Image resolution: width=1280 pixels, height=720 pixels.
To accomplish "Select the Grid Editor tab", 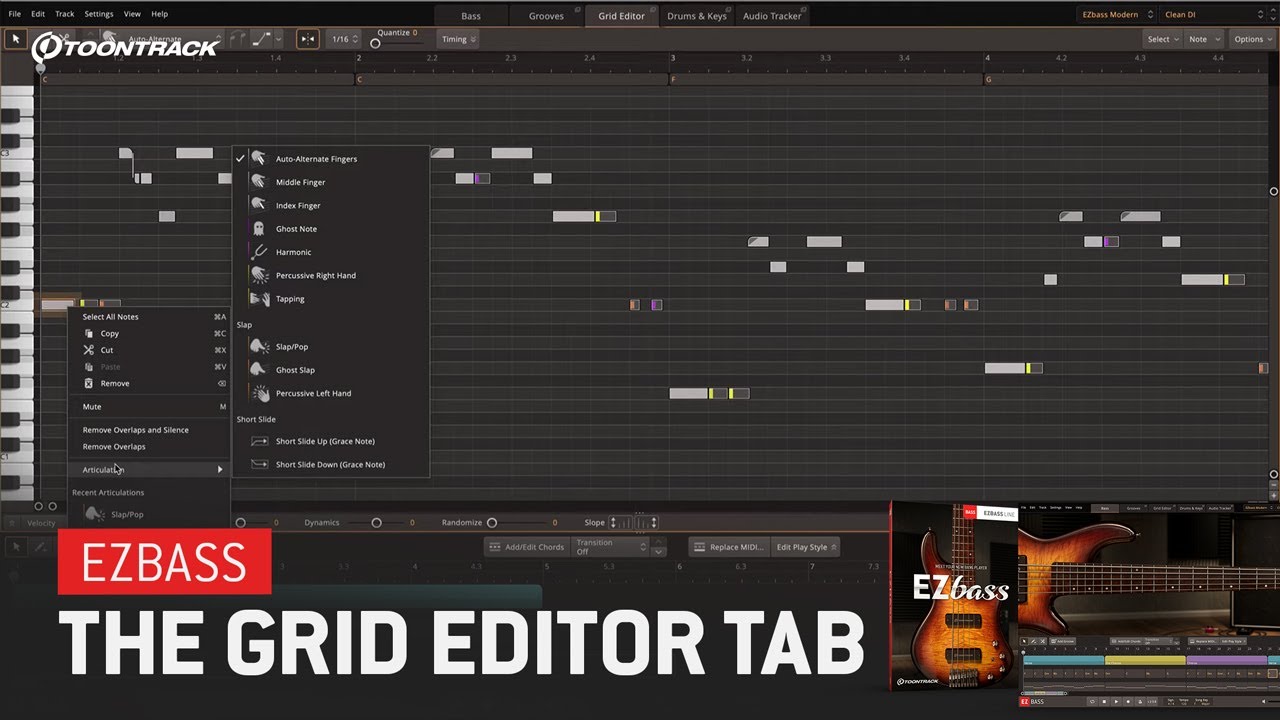I will [621, 15].
